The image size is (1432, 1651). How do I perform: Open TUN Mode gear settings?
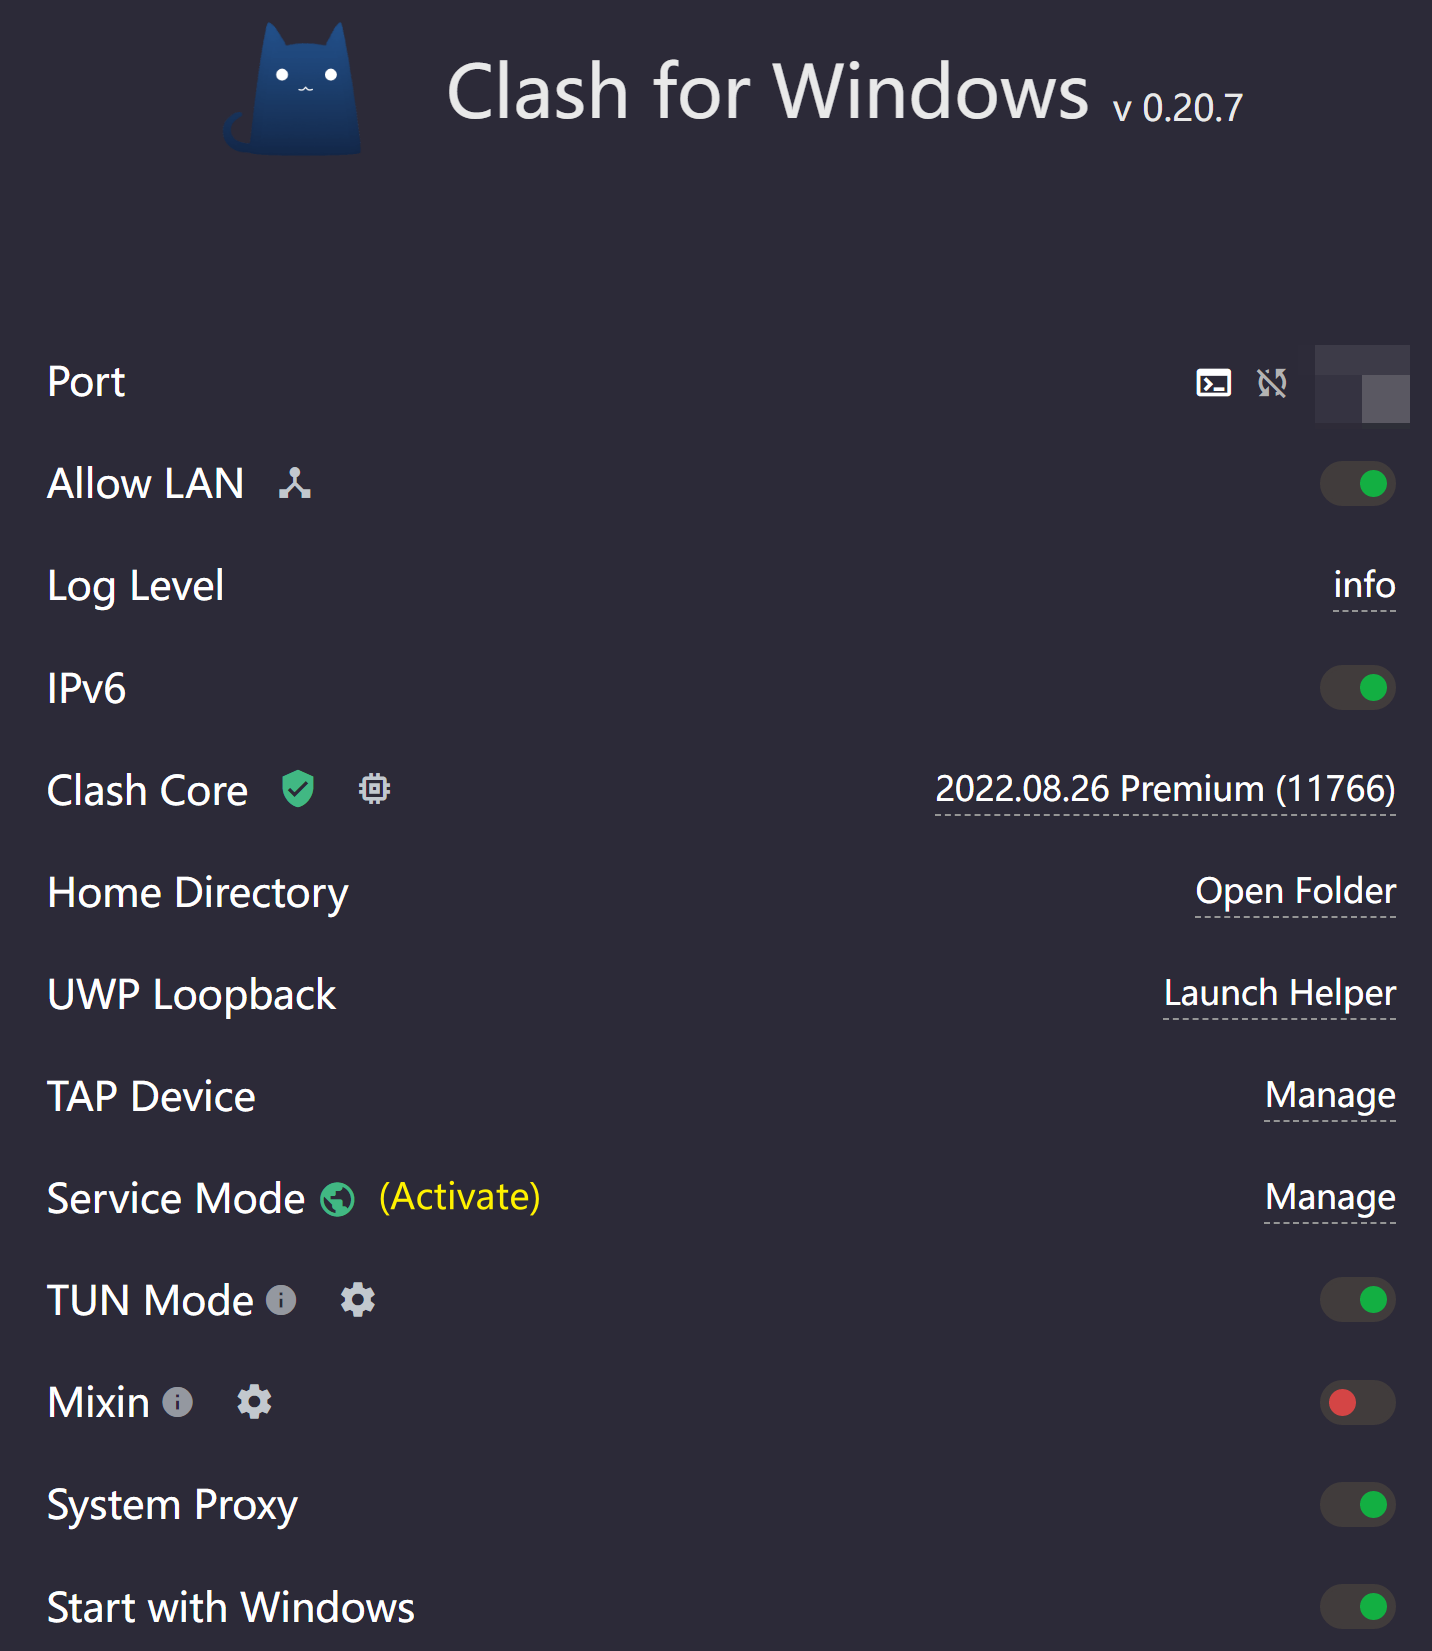point(358,1300)
